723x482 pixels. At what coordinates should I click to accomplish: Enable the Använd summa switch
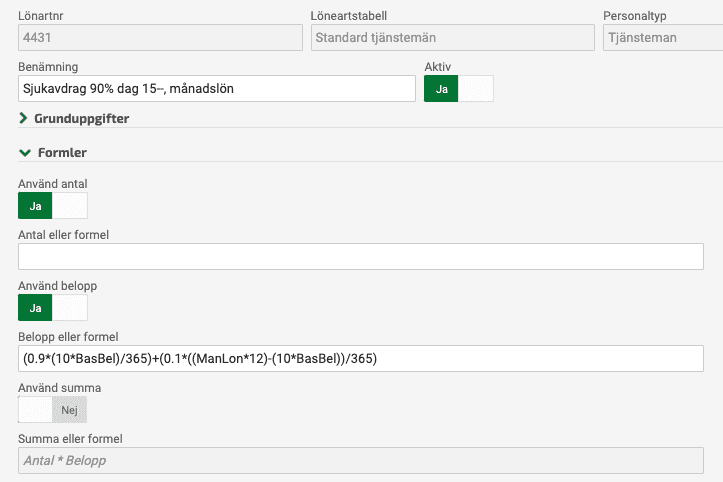pyautogui.click(x=53, y=410)
